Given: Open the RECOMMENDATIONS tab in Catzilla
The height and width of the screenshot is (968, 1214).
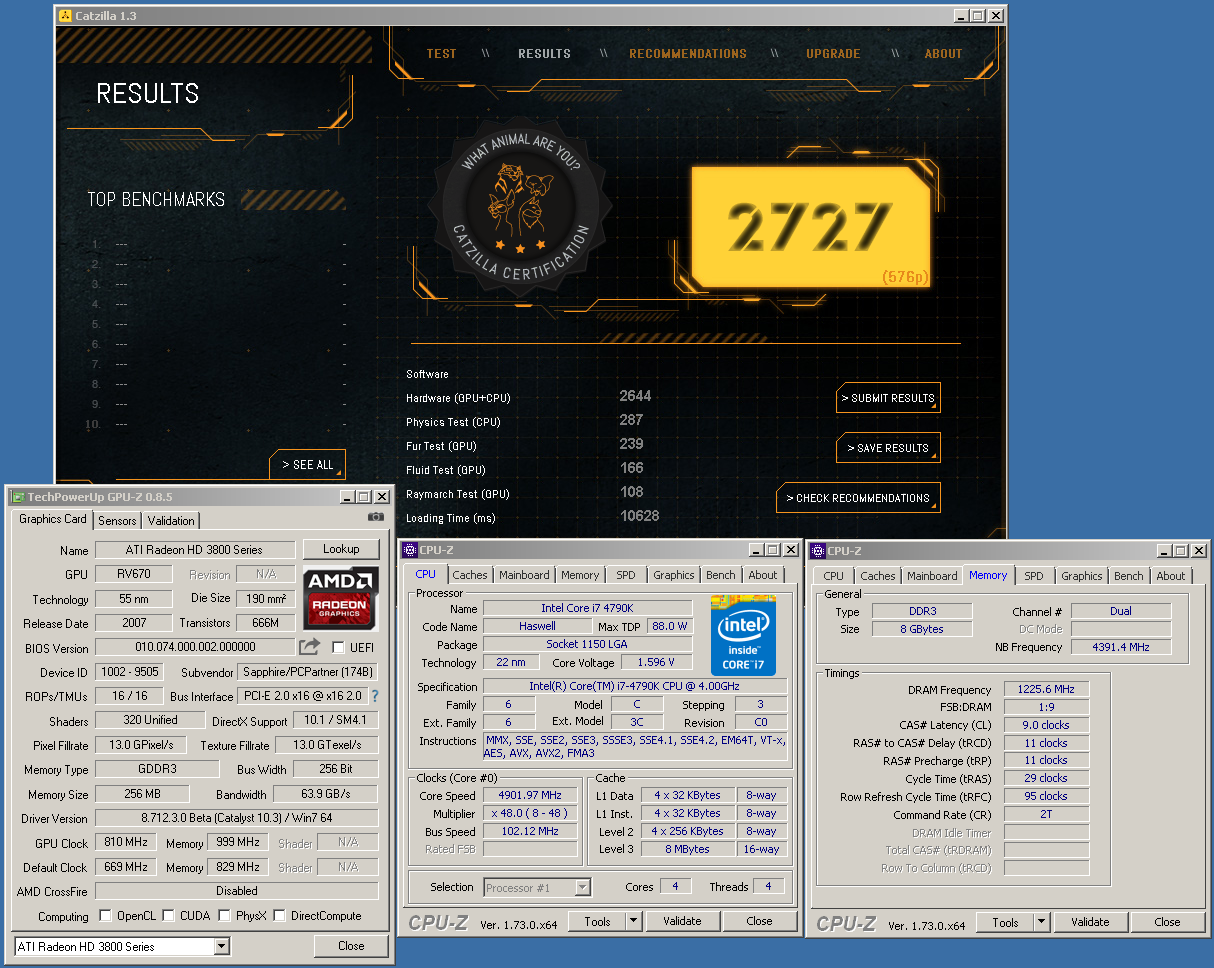Looking at the screenshot, I should click(688, 54).
